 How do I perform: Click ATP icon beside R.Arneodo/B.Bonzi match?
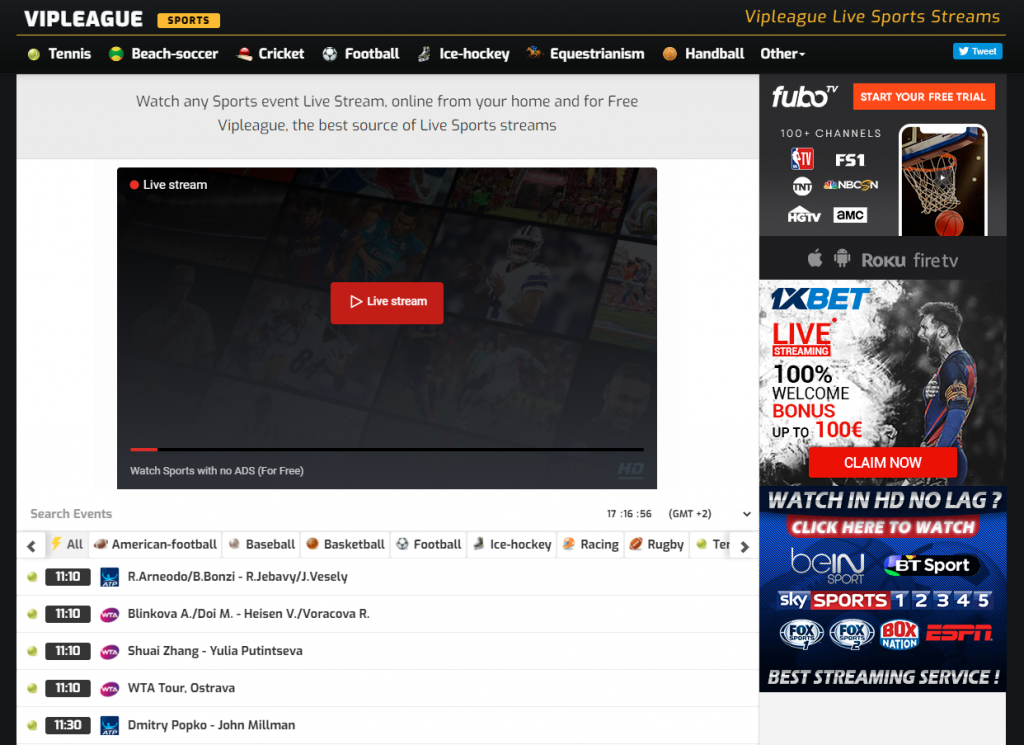click(x=109, y=577)
